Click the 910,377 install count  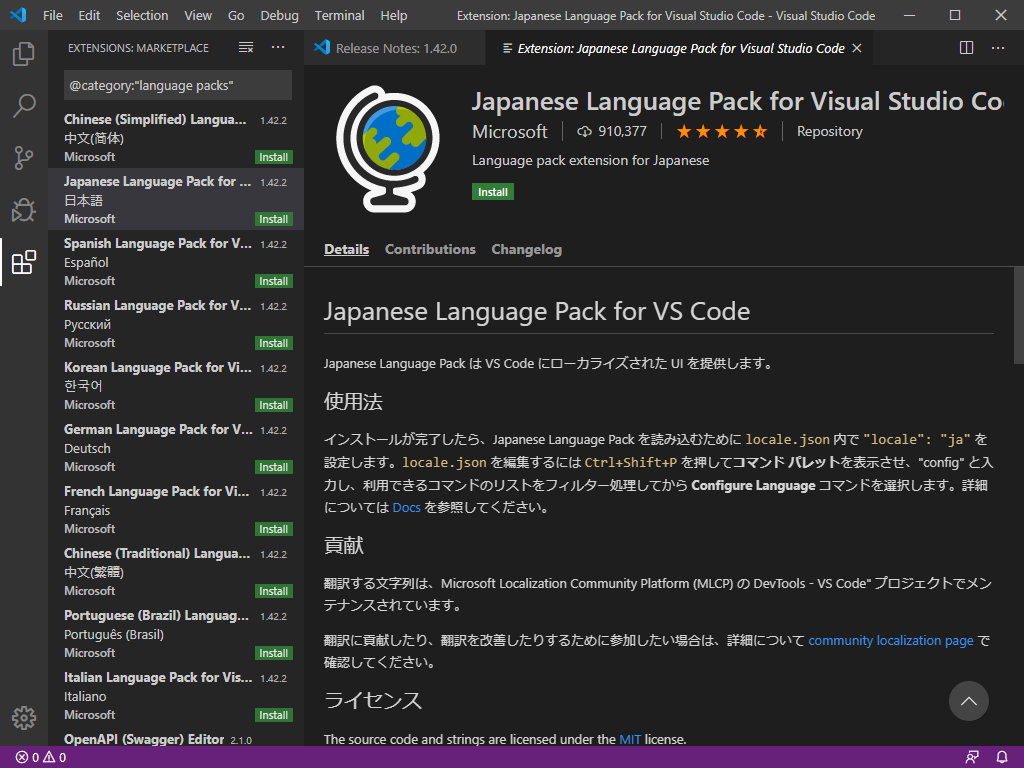click(x=612, y=131)
